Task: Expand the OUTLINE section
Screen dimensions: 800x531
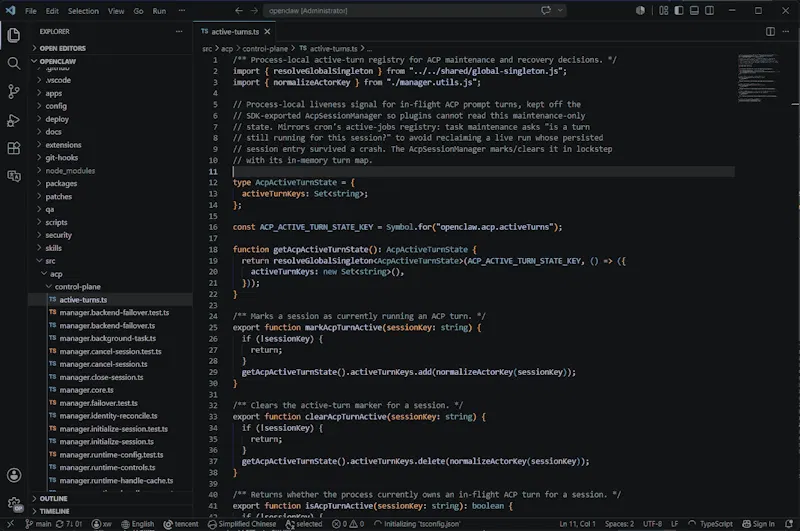Action: [110, 498]
